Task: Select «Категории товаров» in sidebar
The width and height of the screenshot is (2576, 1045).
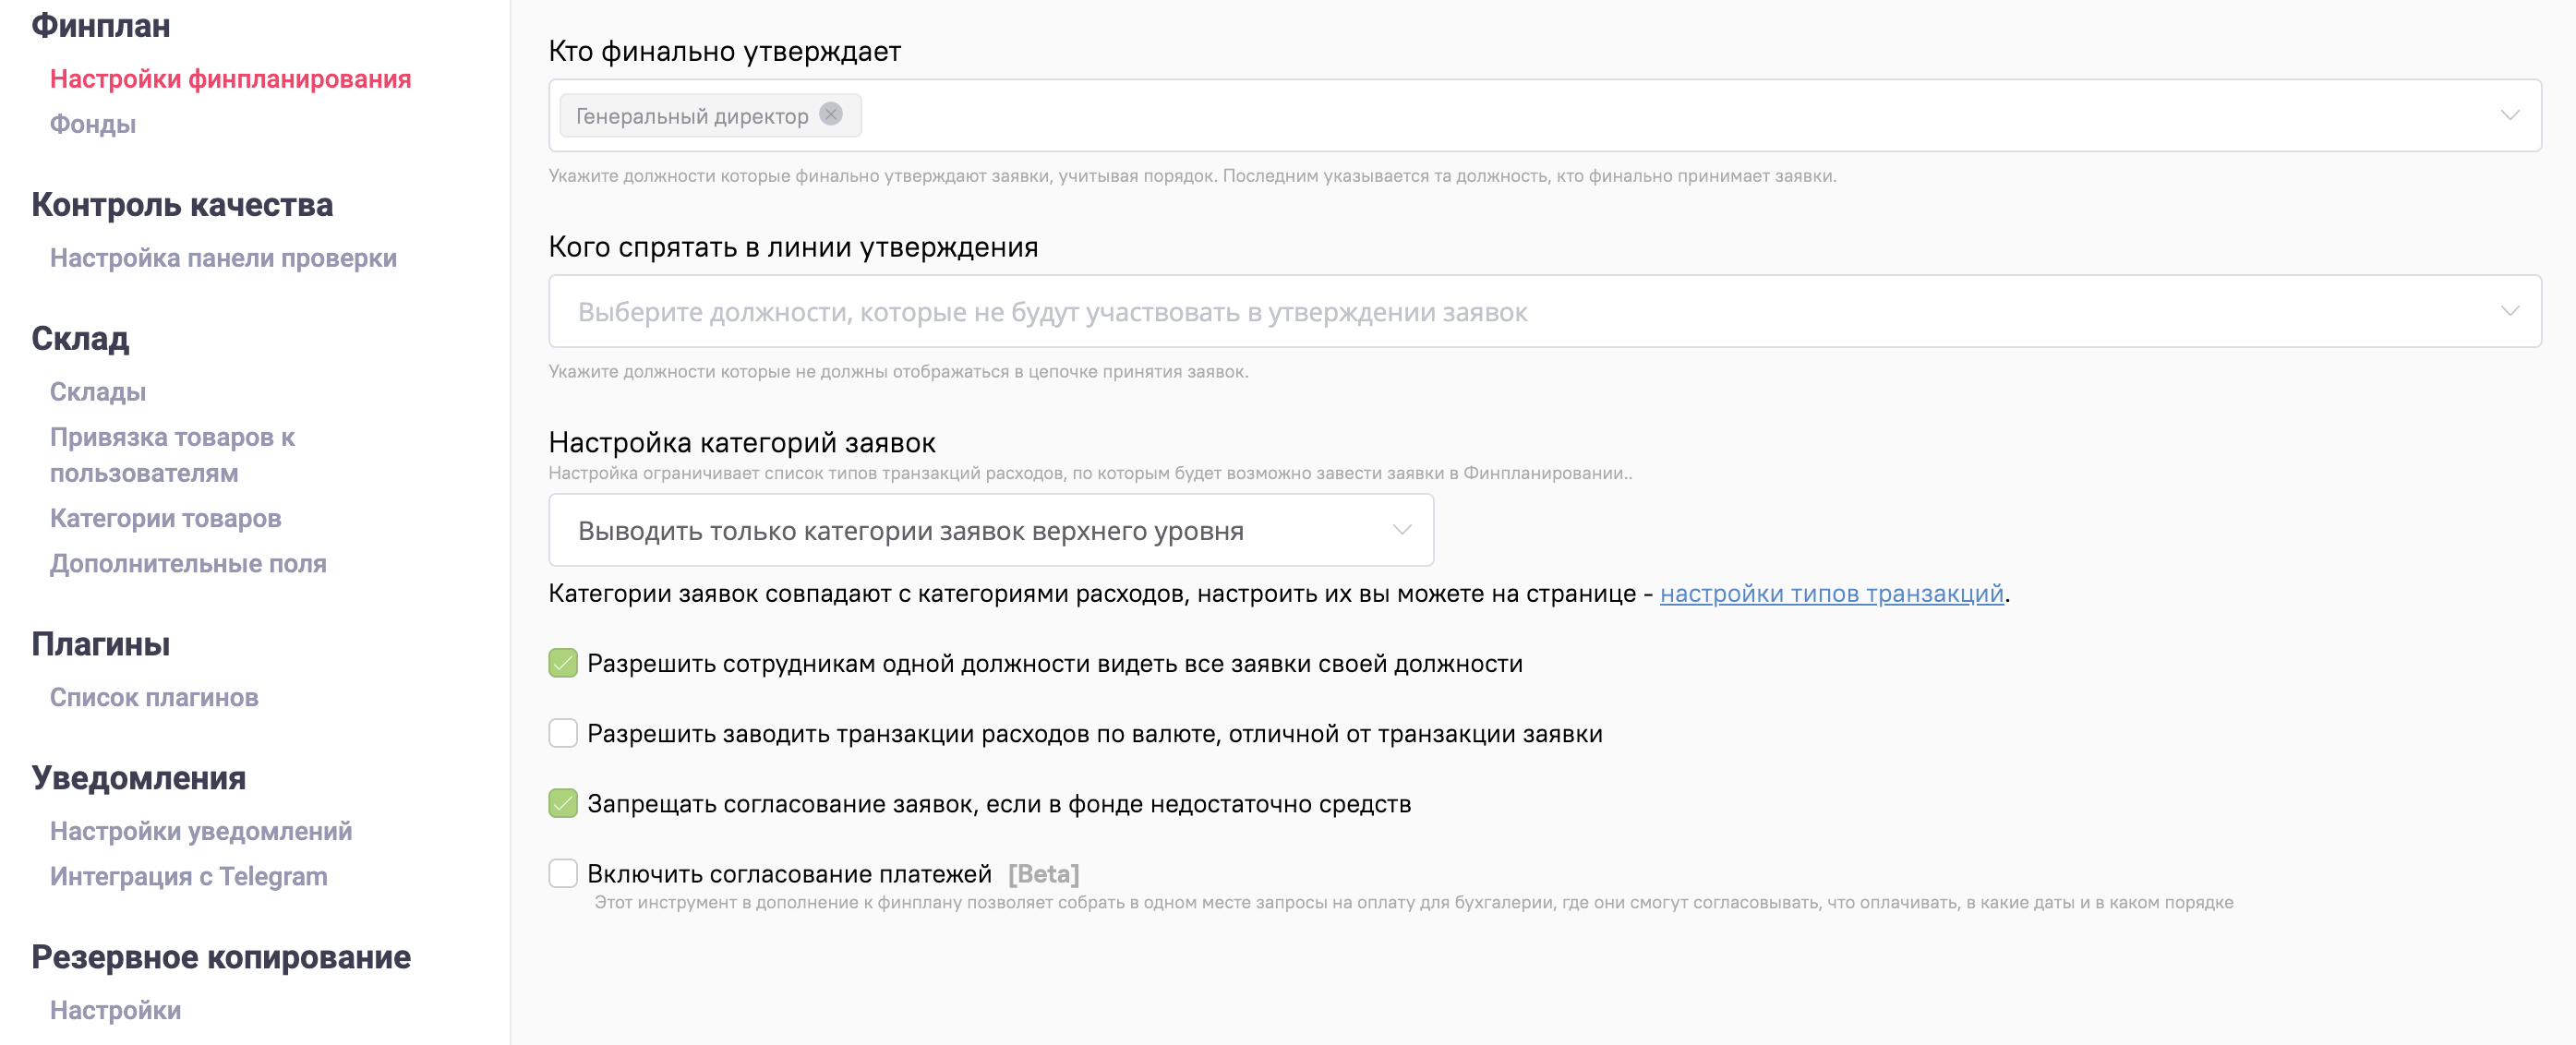Action: (x=166, y=518)
